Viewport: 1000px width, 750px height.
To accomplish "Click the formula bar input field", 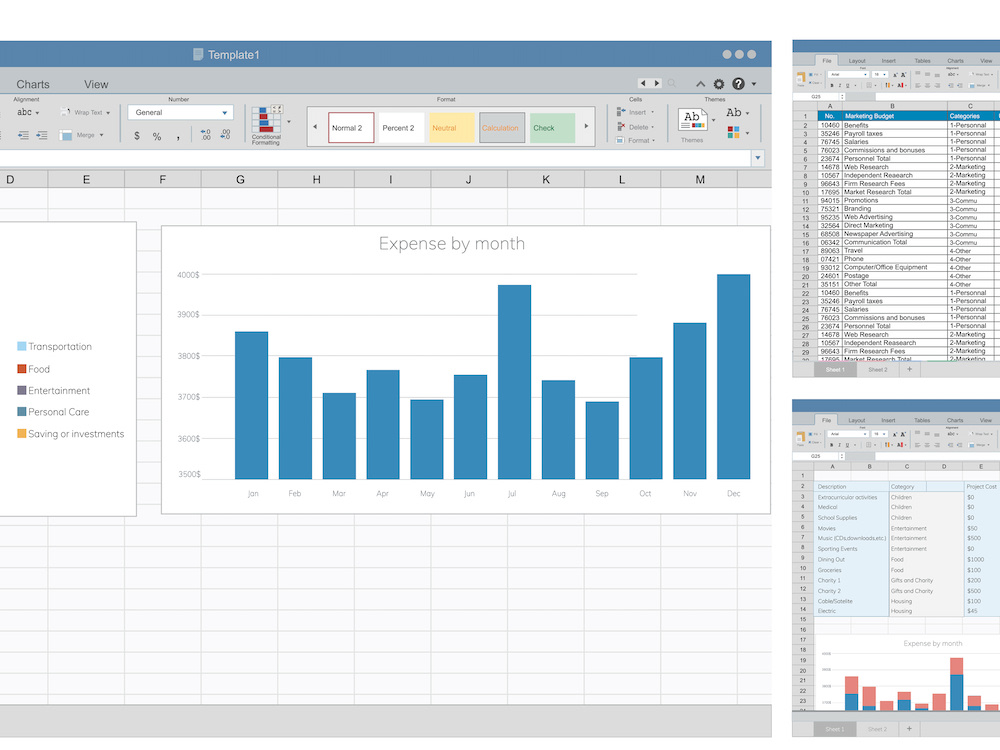I will tap(375, 158).
